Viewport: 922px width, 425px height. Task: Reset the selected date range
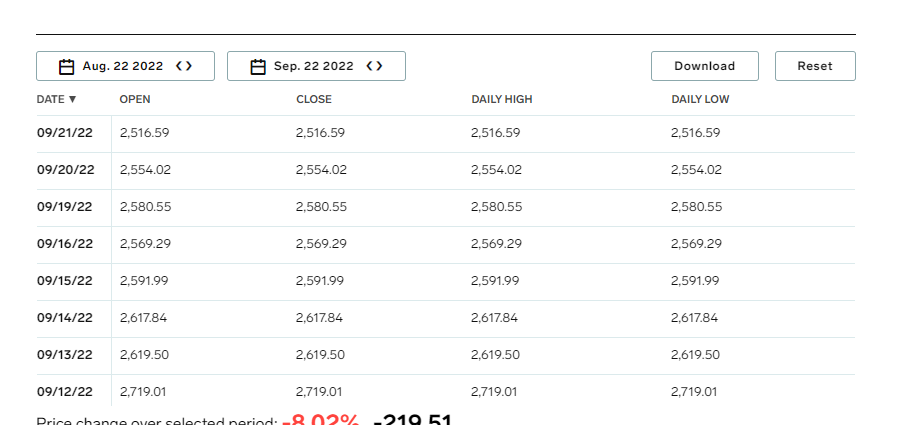coord(814,66)
